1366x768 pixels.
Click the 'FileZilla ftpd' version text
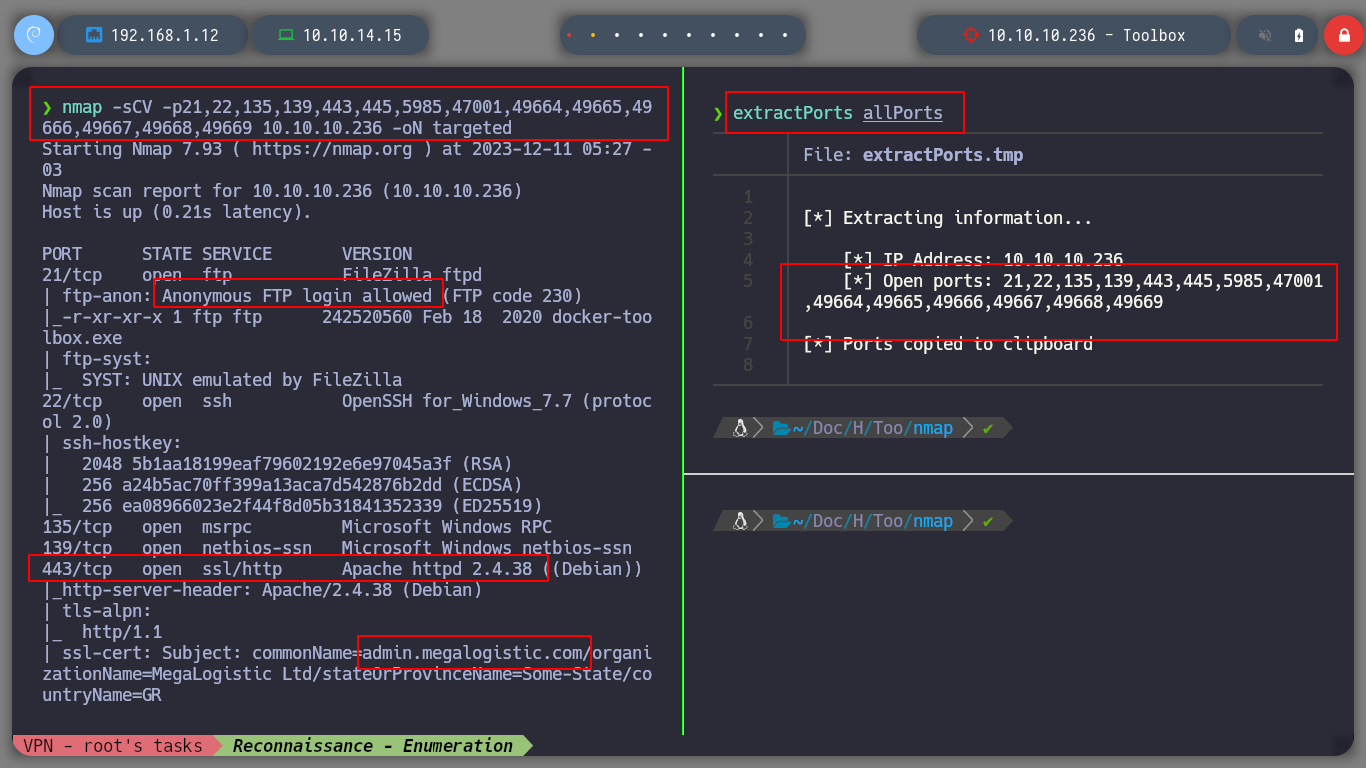click(x=412, y=275)
